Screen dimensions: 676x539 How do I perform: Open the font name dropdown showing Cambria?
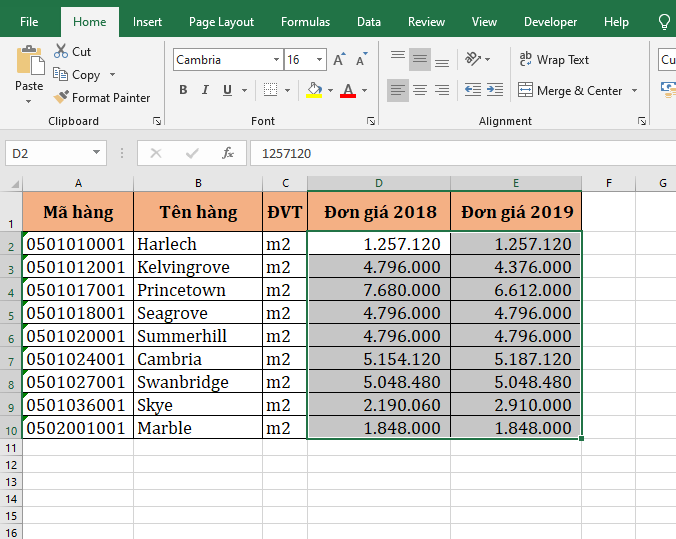click(276, 60)
